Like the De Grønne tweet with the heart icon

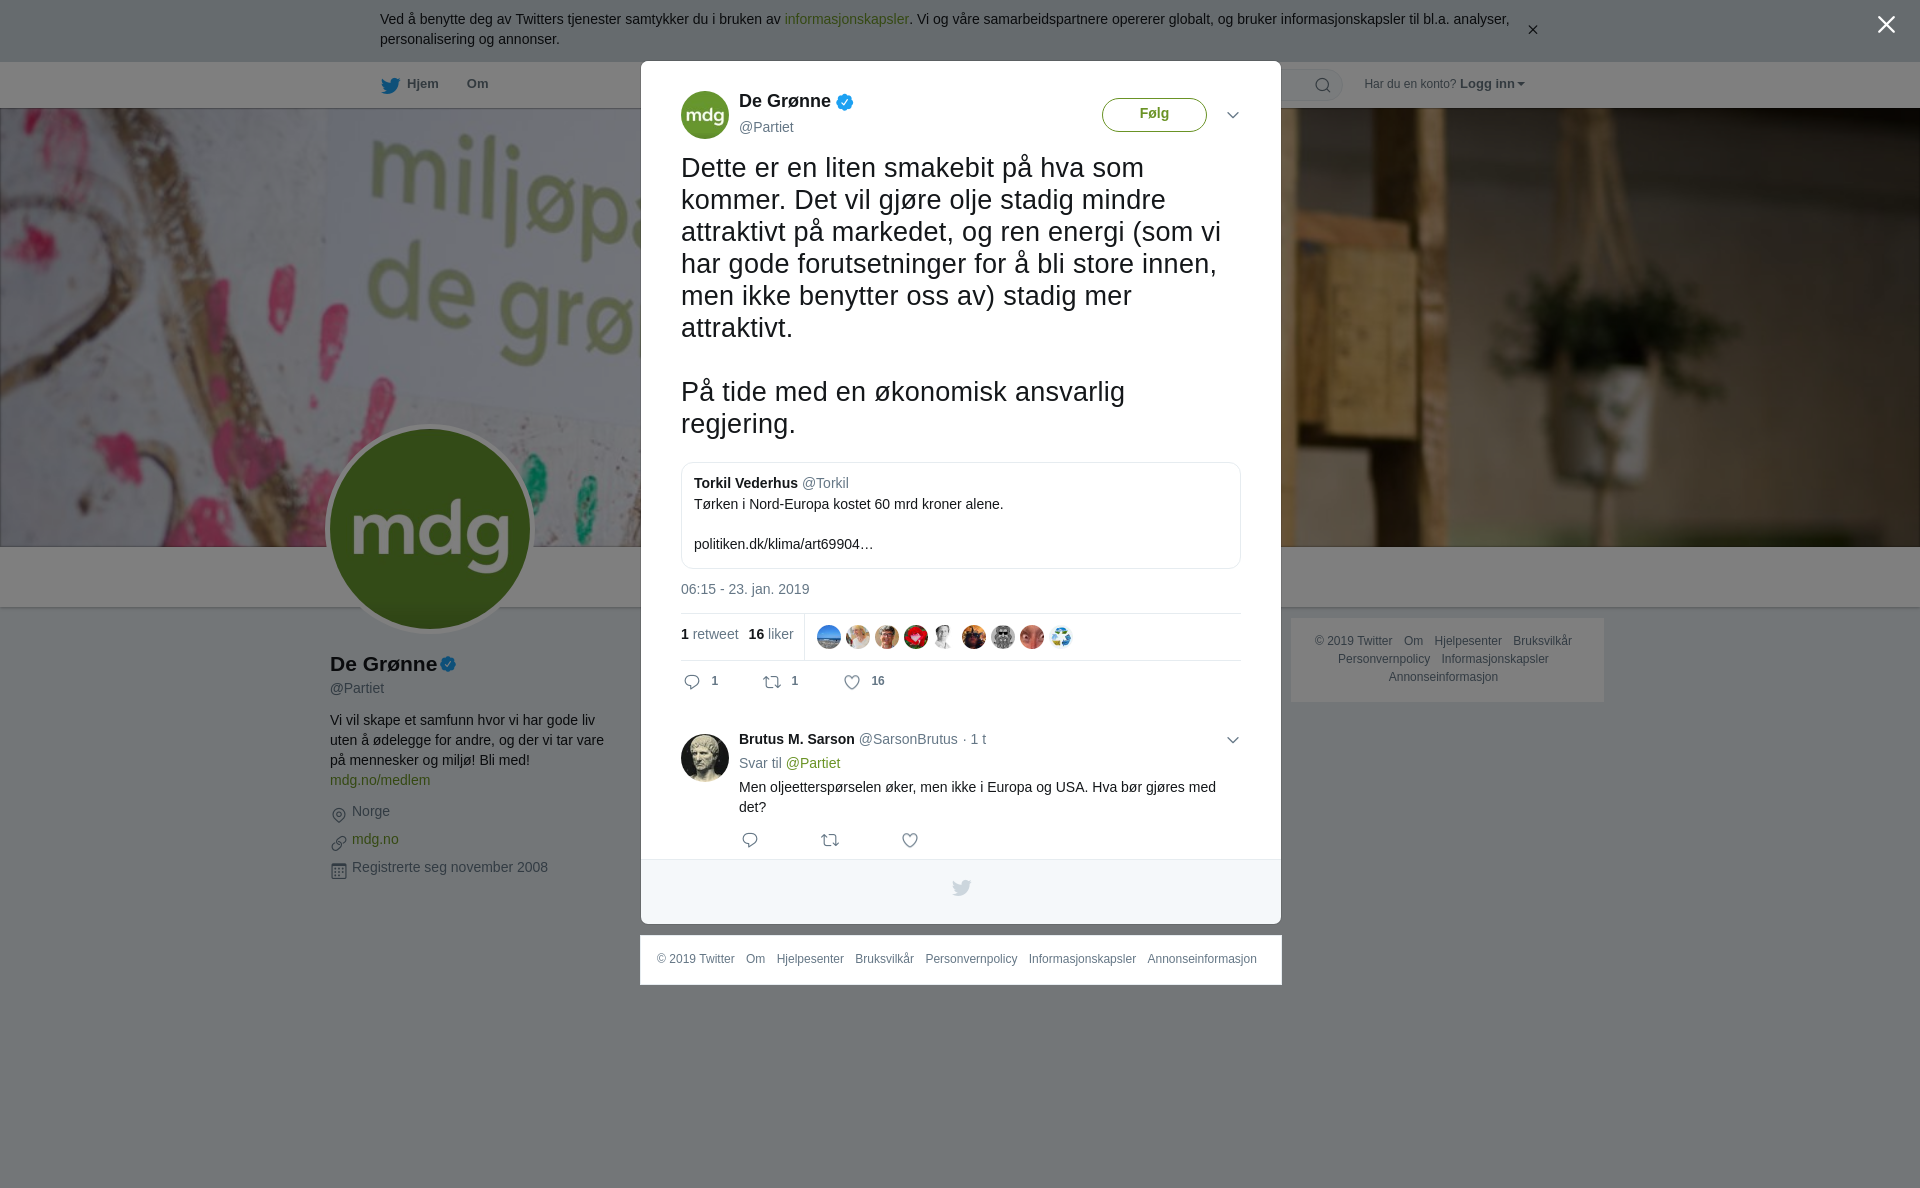coord(852,682)
